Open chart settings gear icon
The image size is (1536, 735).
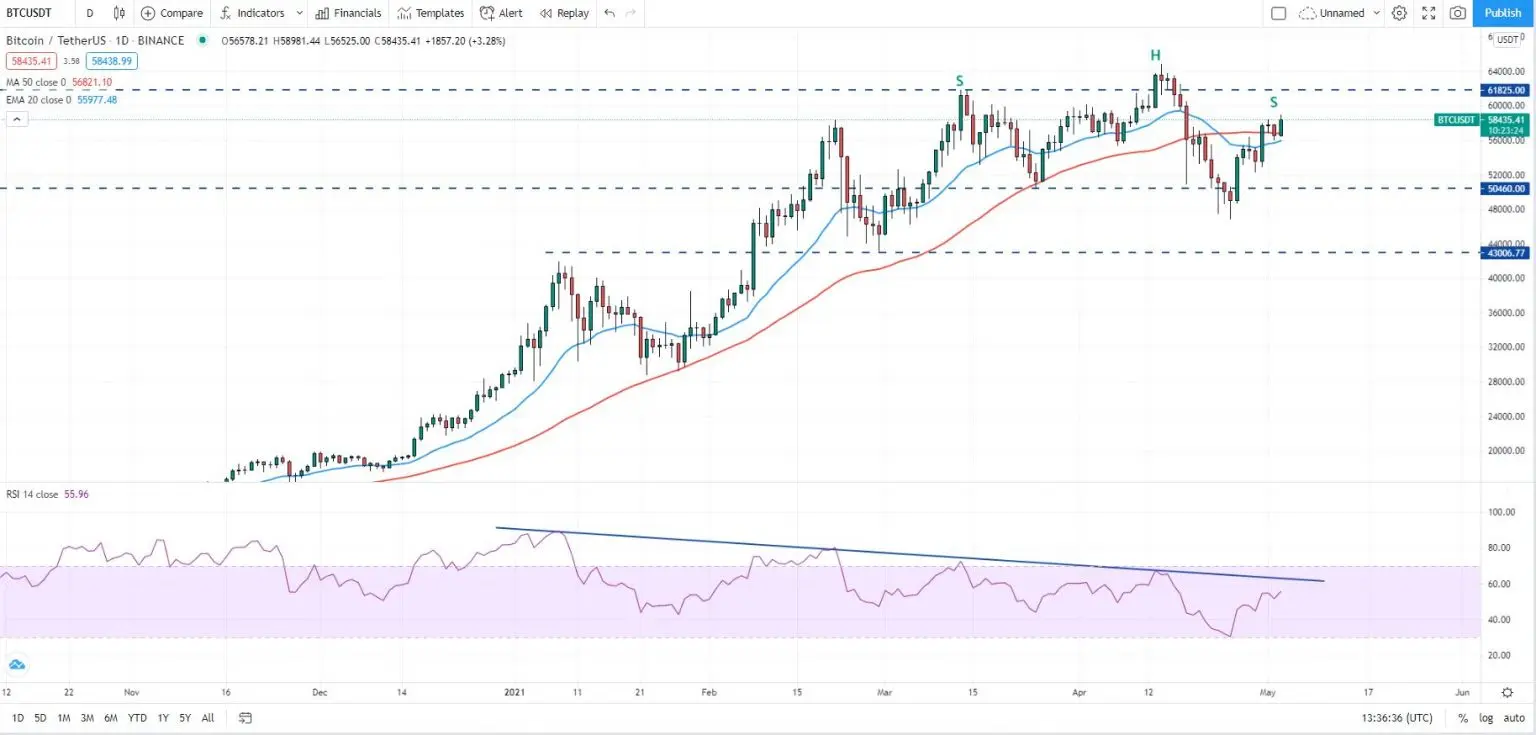[x=1399, y=13]
